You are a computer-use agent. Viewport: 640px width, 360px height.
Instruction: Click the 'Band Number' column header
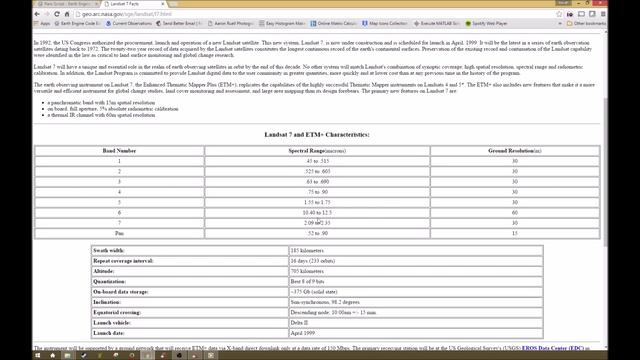(x=119, y=151)
